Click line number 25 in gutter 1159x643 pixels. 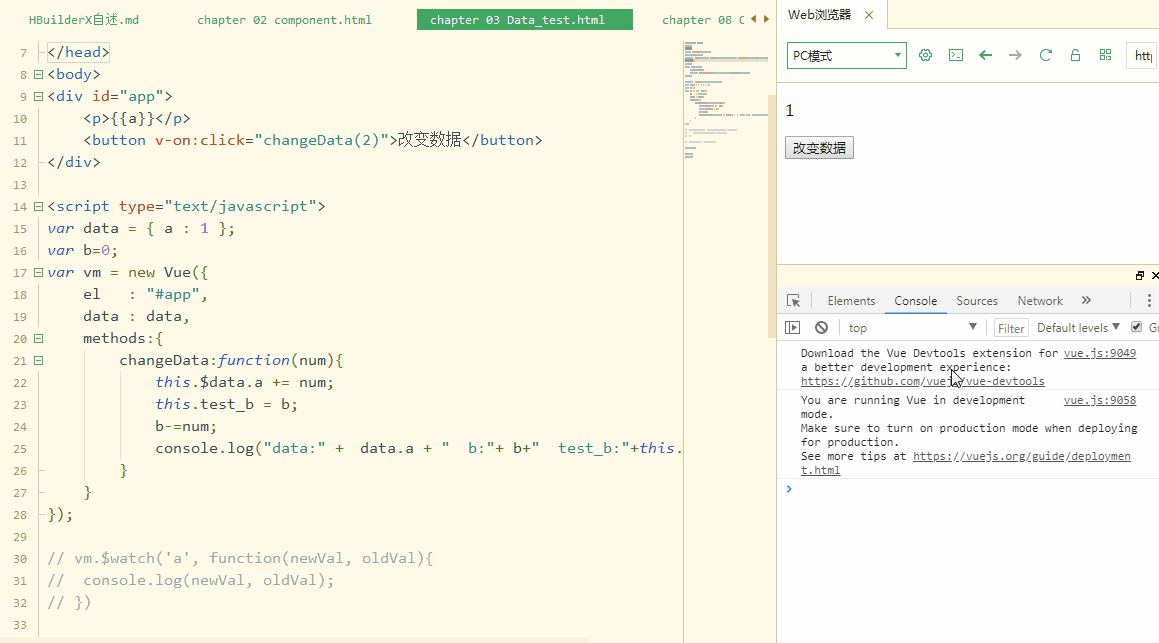(x=20, y=449)
